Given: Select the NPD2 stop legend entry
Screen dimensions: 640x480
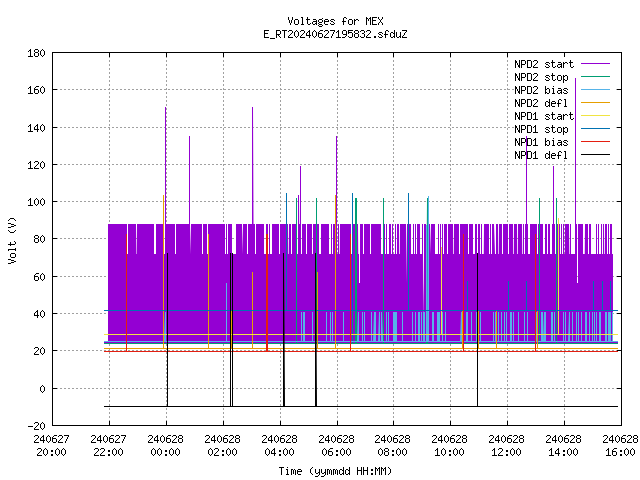Looking at the screenshot, I should (541, 77).
